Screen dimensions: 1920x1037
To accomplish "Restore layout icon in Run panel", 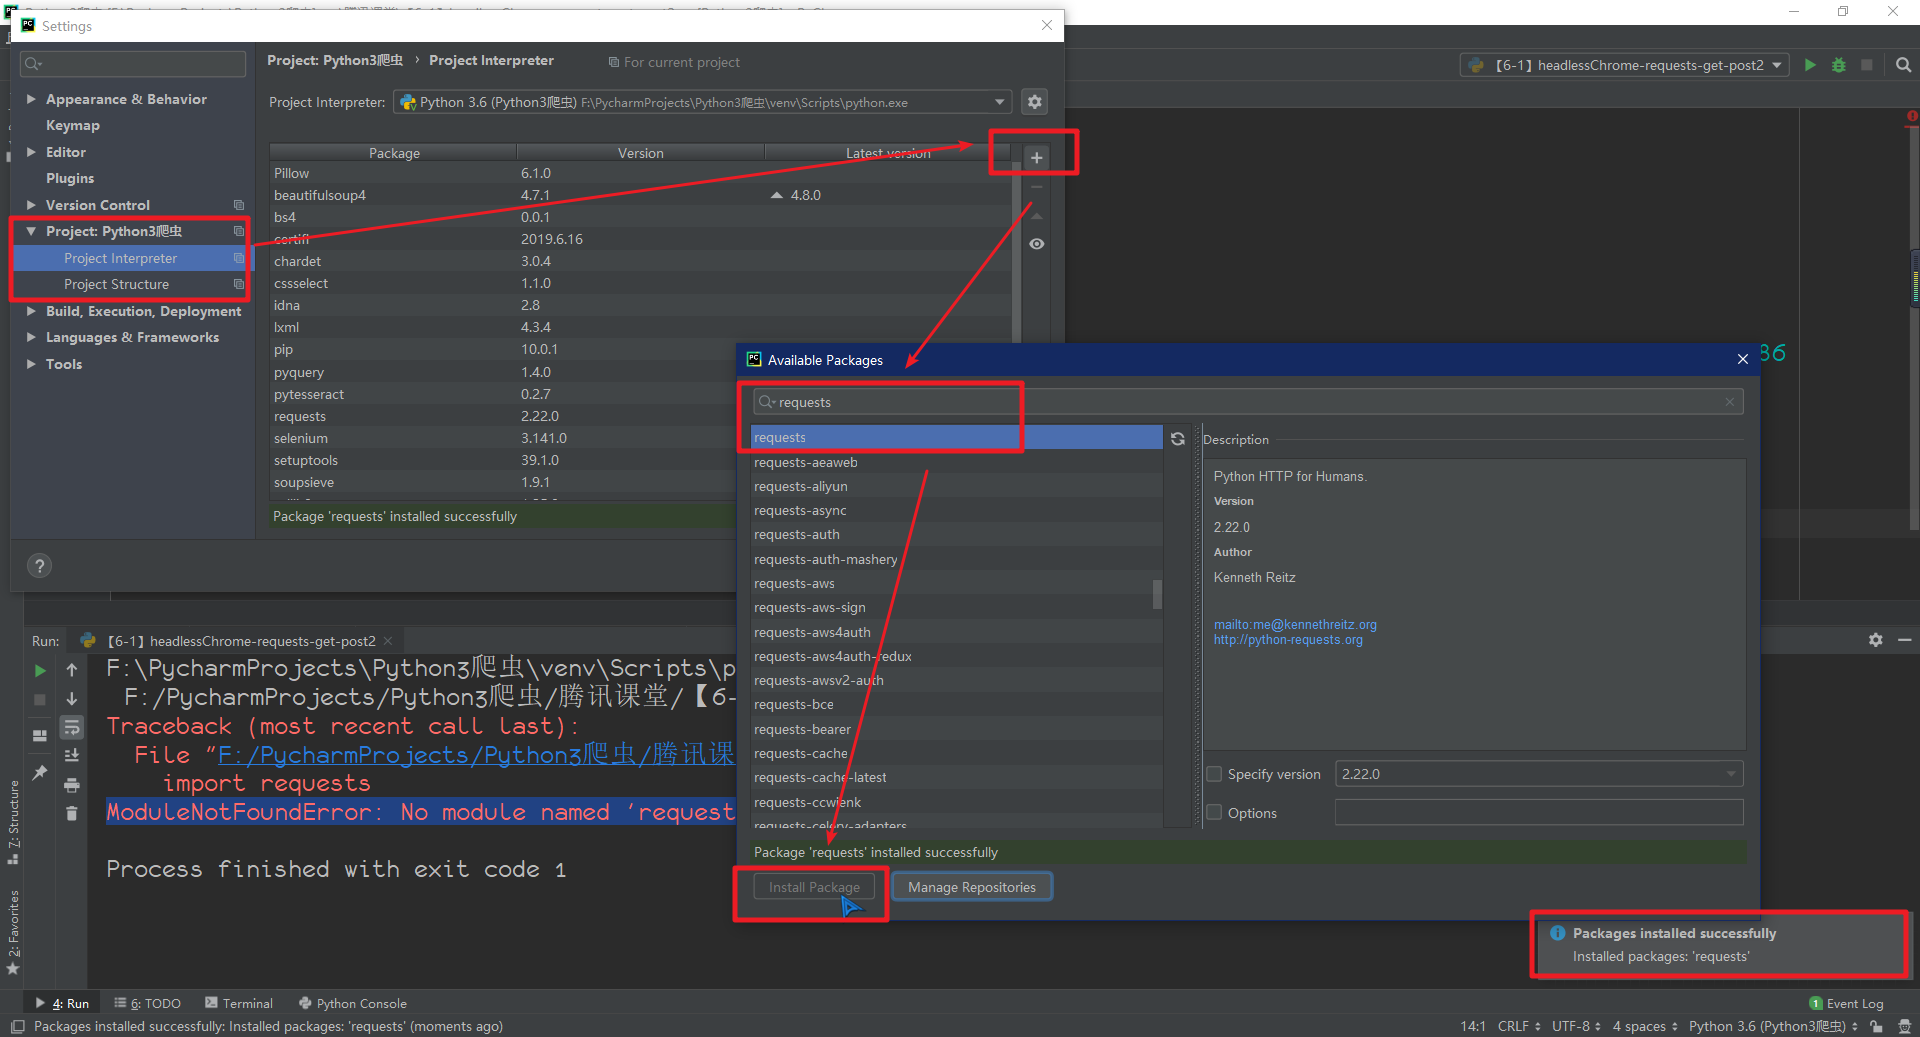I will (x=40, y=736).
